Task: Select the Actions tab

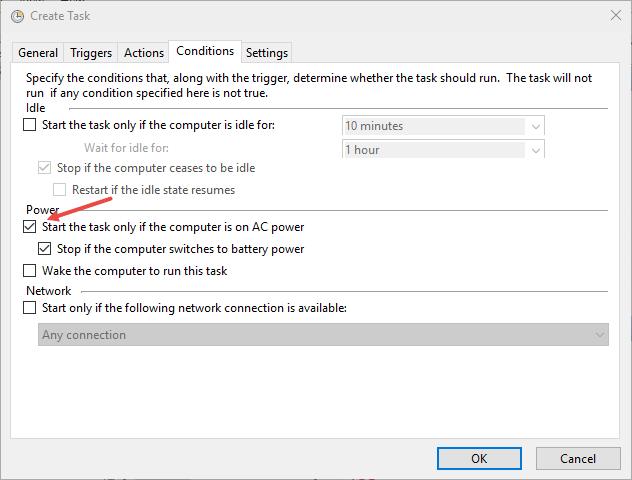Action: click(144, 53)
